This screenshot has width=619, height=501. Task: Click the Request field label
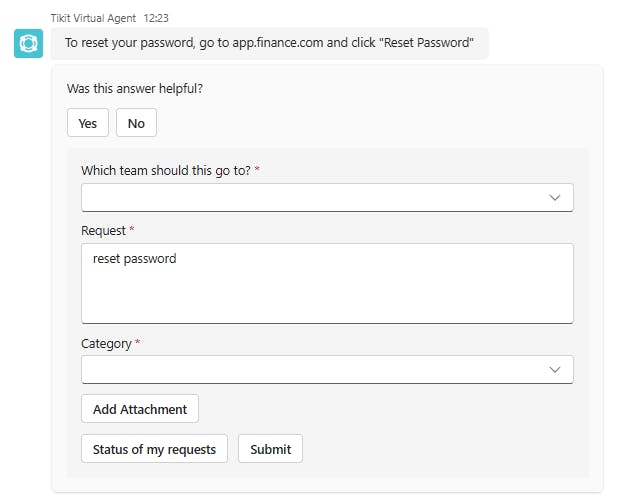pyautogui.click(x=104, y=230)
